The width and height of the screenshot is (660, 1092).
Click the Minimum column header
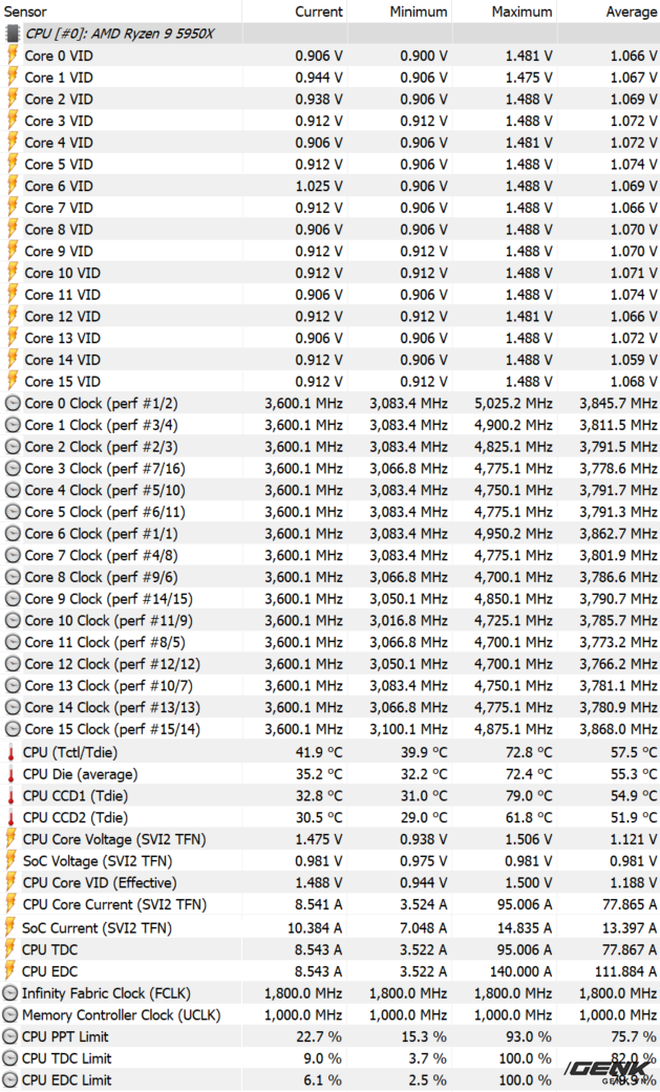418,11
